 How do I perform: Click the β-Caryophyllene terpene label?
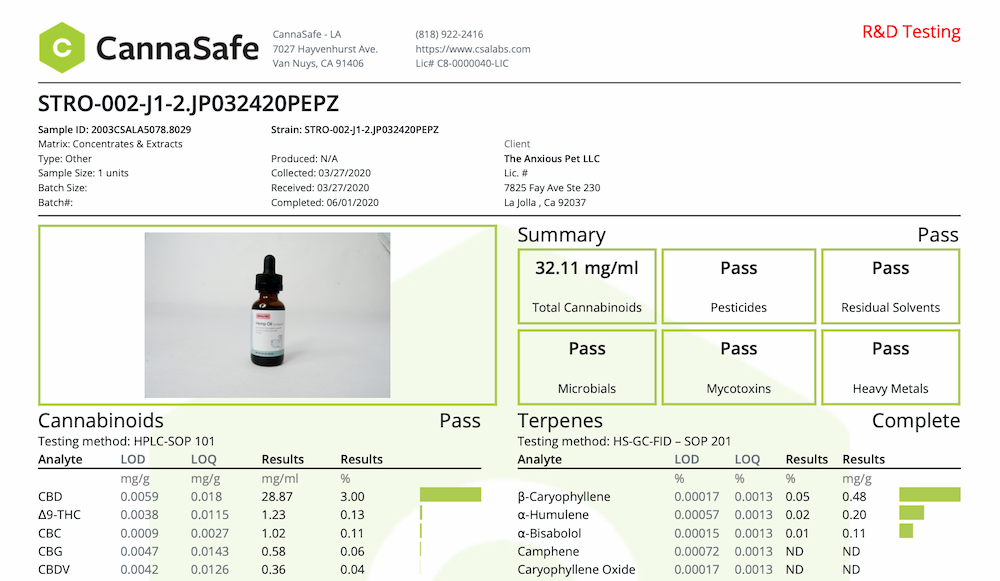point(564,497)
